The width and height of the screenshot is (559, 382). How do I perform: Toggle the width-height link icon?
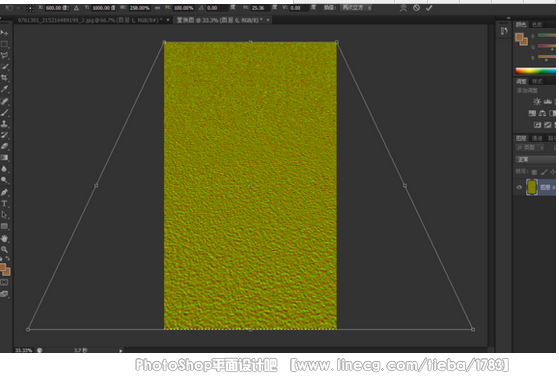157,8
